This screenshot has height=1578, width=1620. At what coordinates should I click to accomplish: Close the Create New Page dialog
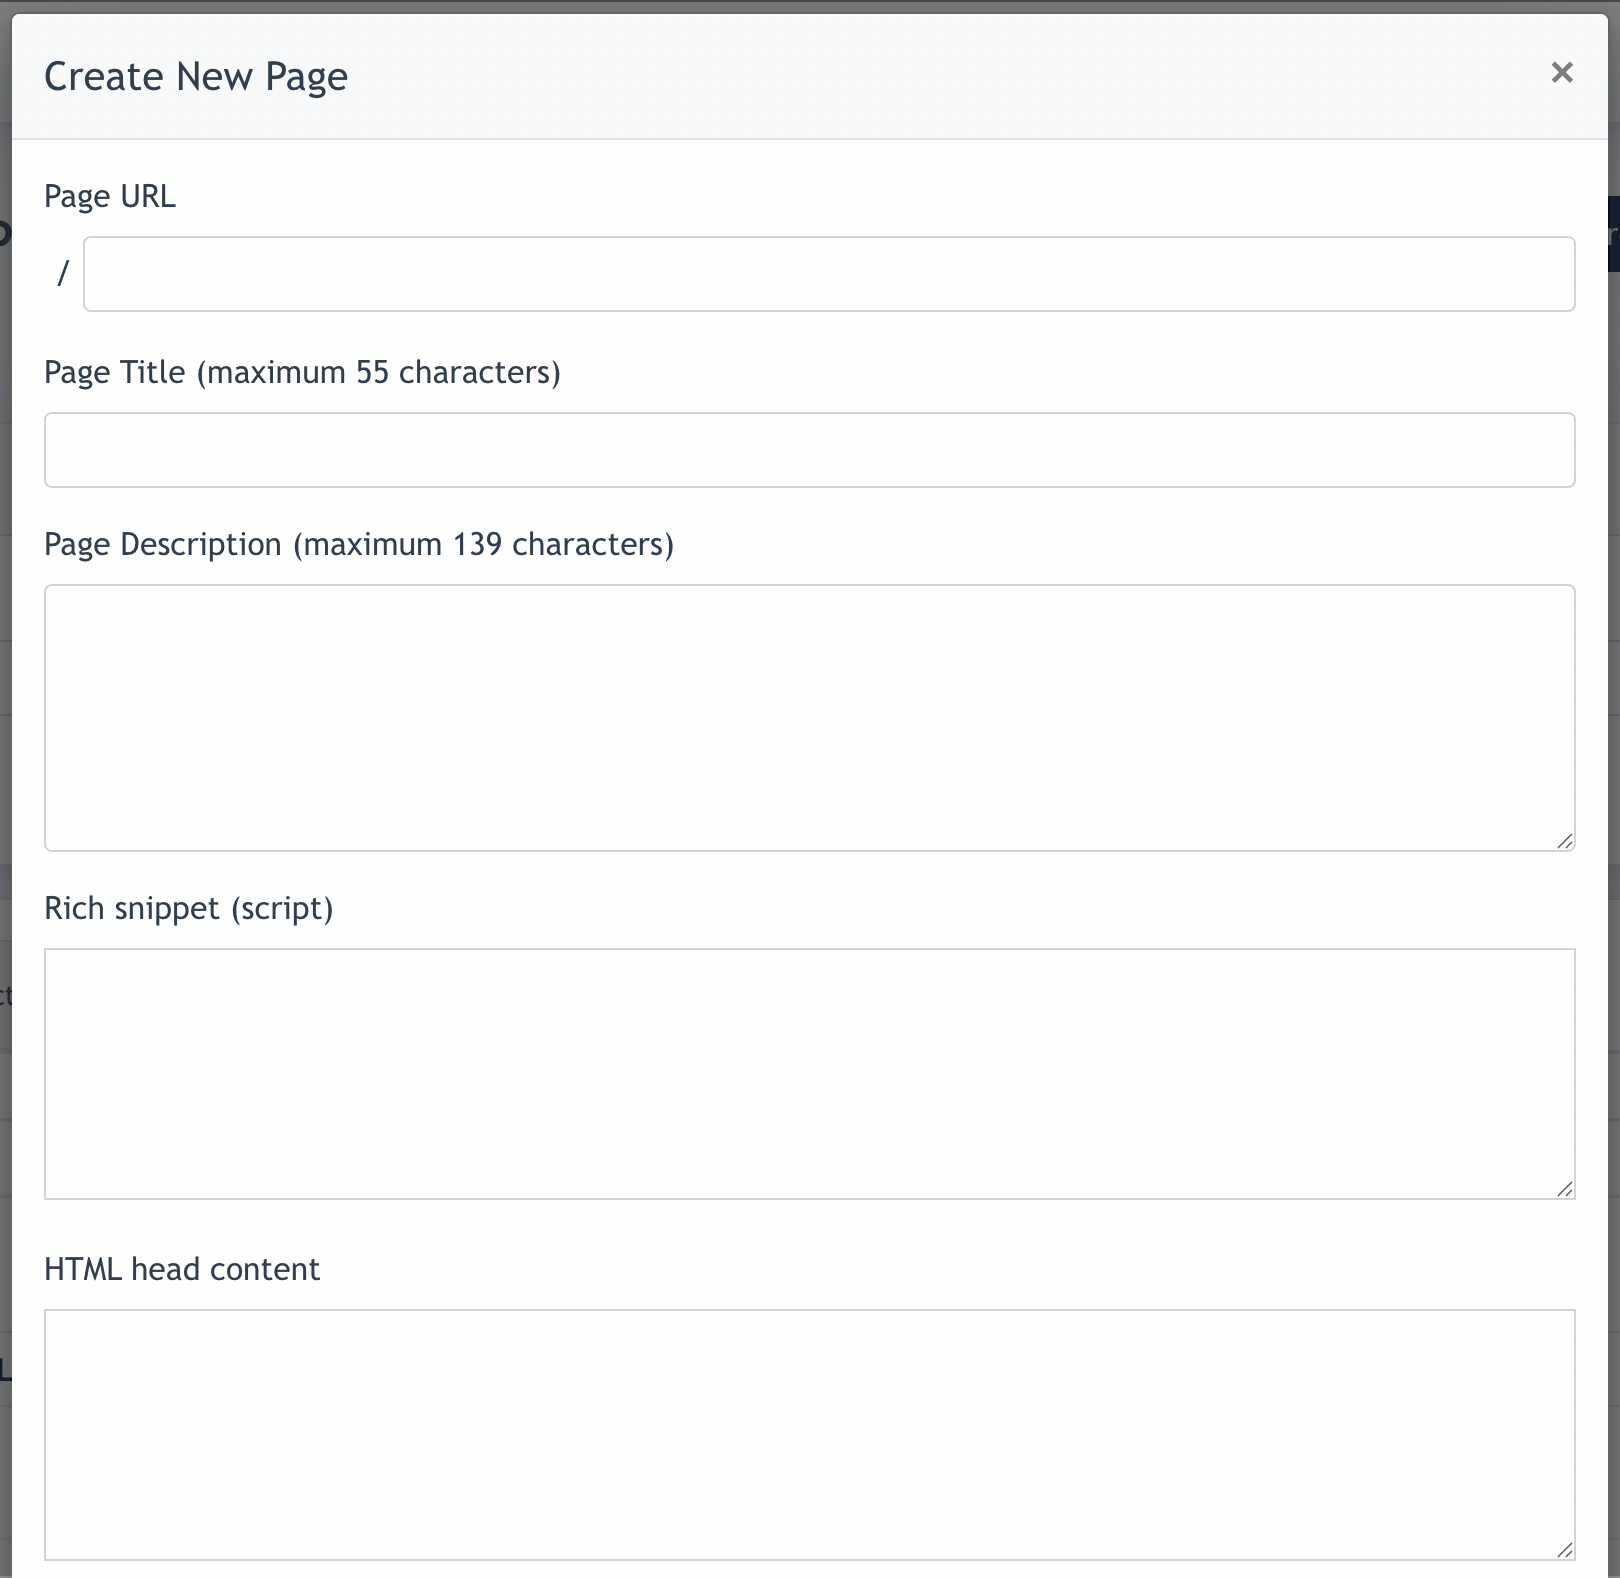tap(1561, 73)
